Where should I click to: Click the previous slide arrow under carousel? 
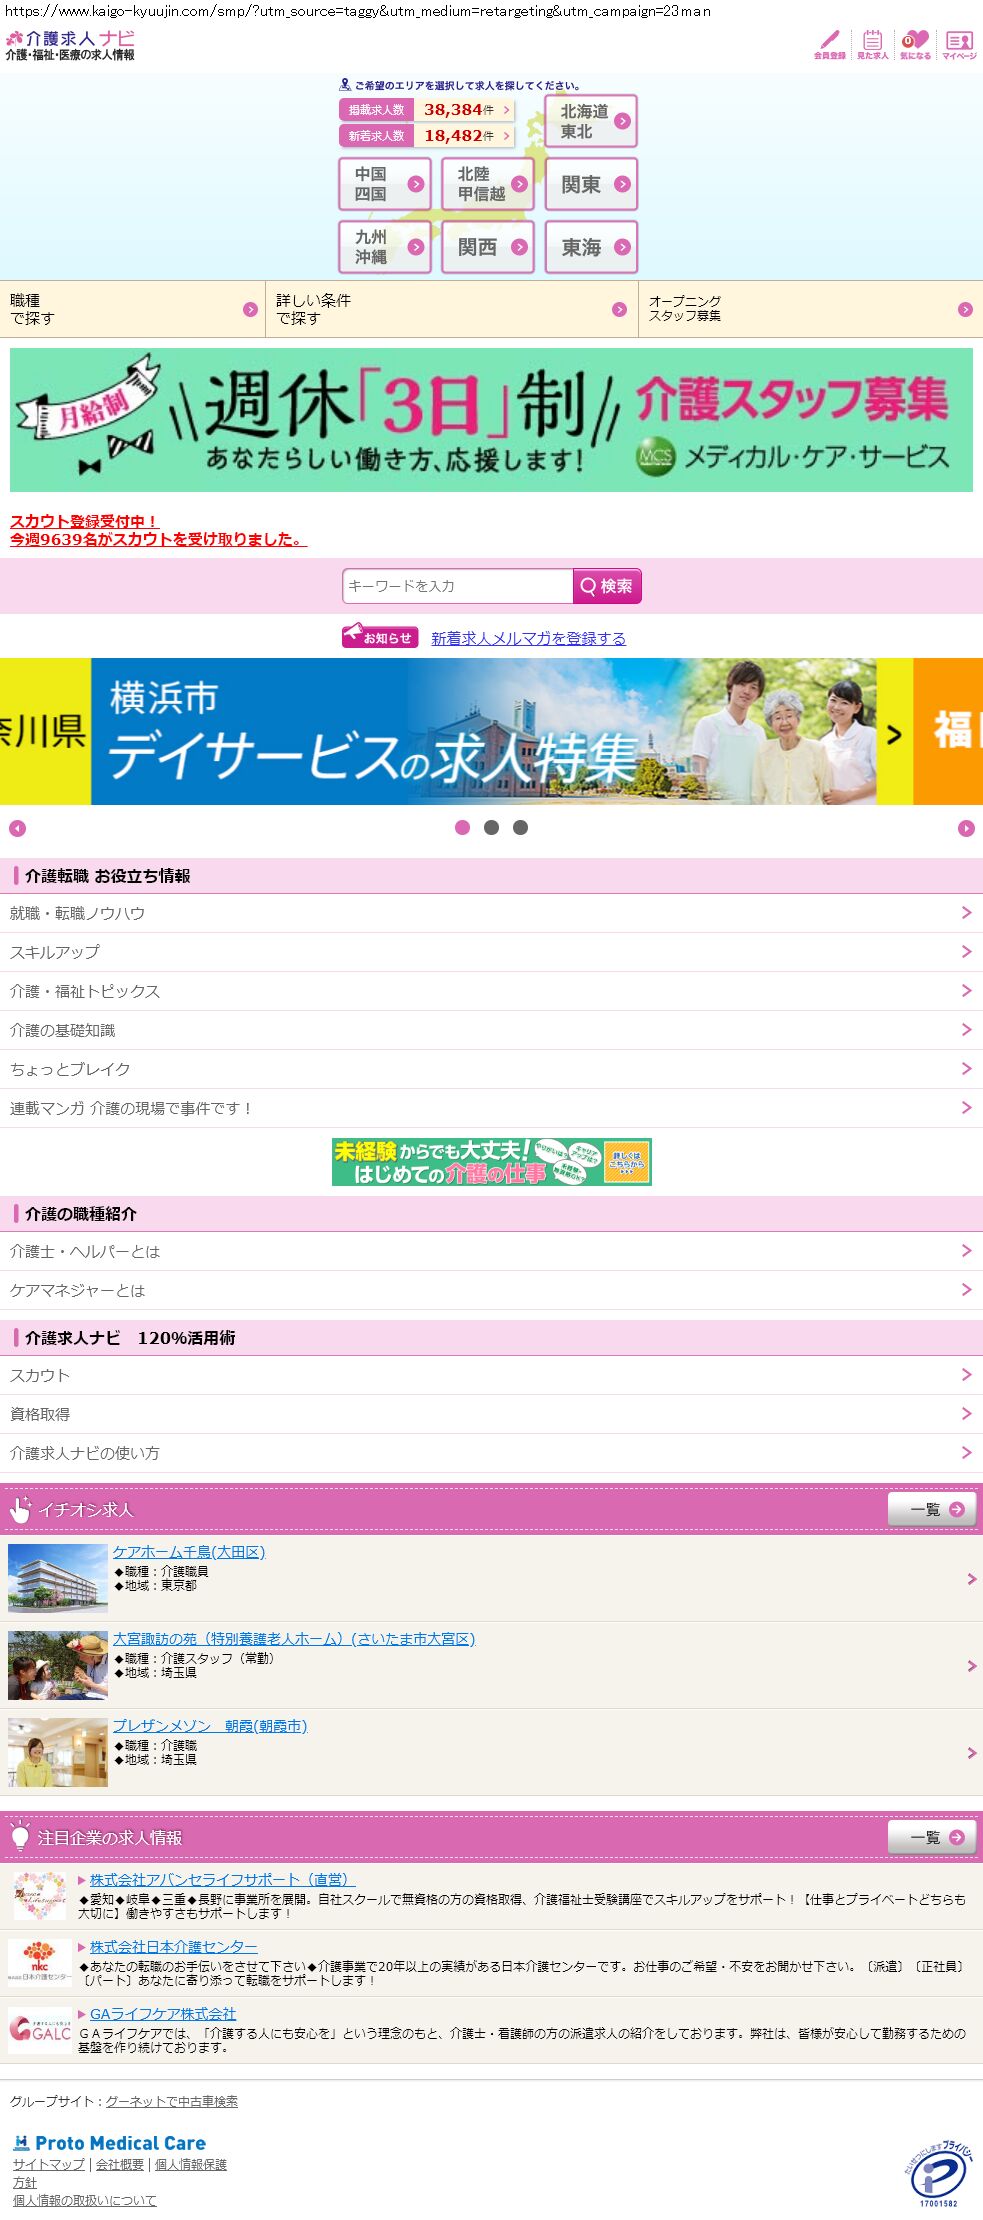[17, 828]
